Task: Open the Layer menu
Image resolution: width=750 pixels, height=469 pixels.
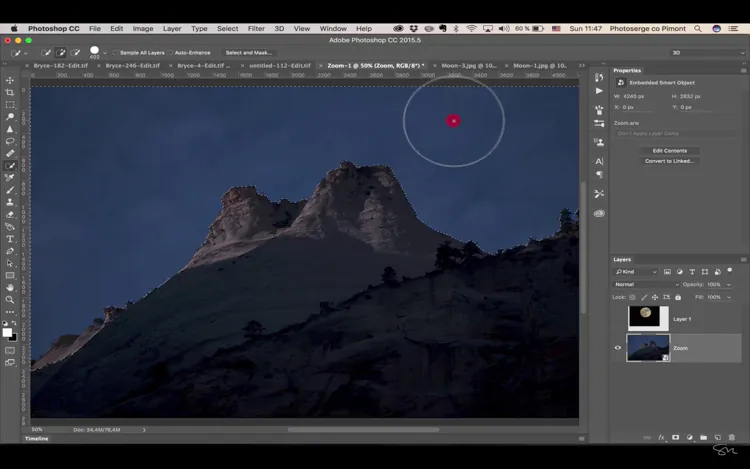Action: [x=172, y=29]
